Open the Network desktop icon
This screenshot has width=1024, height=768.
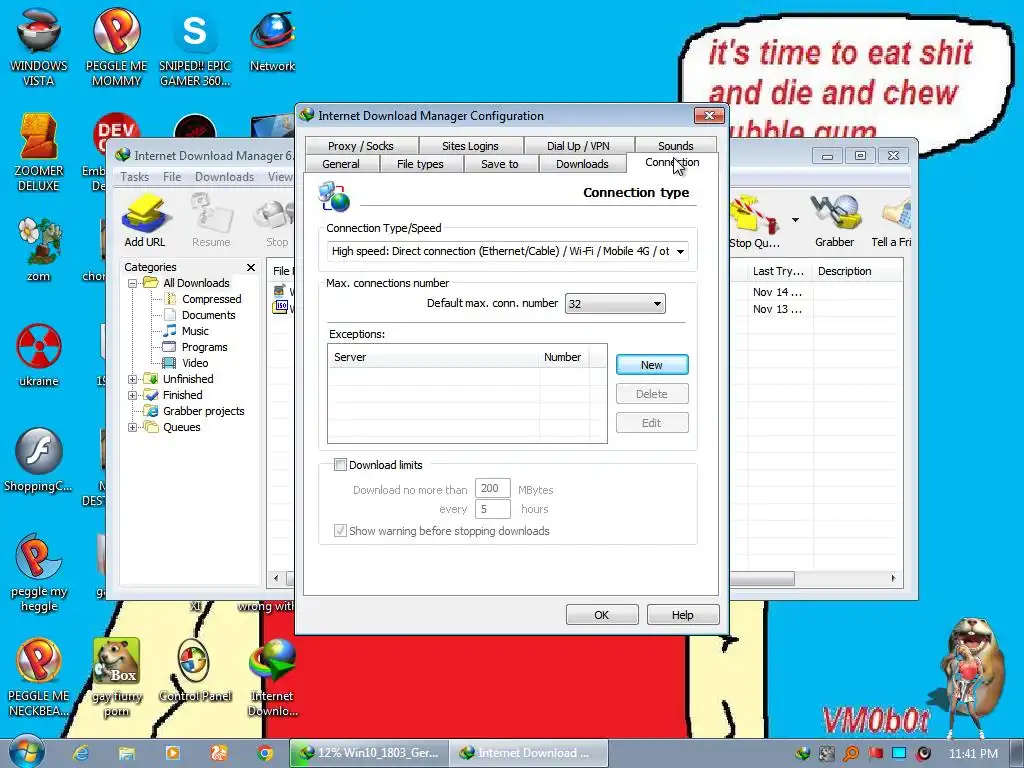coord(272,40)
